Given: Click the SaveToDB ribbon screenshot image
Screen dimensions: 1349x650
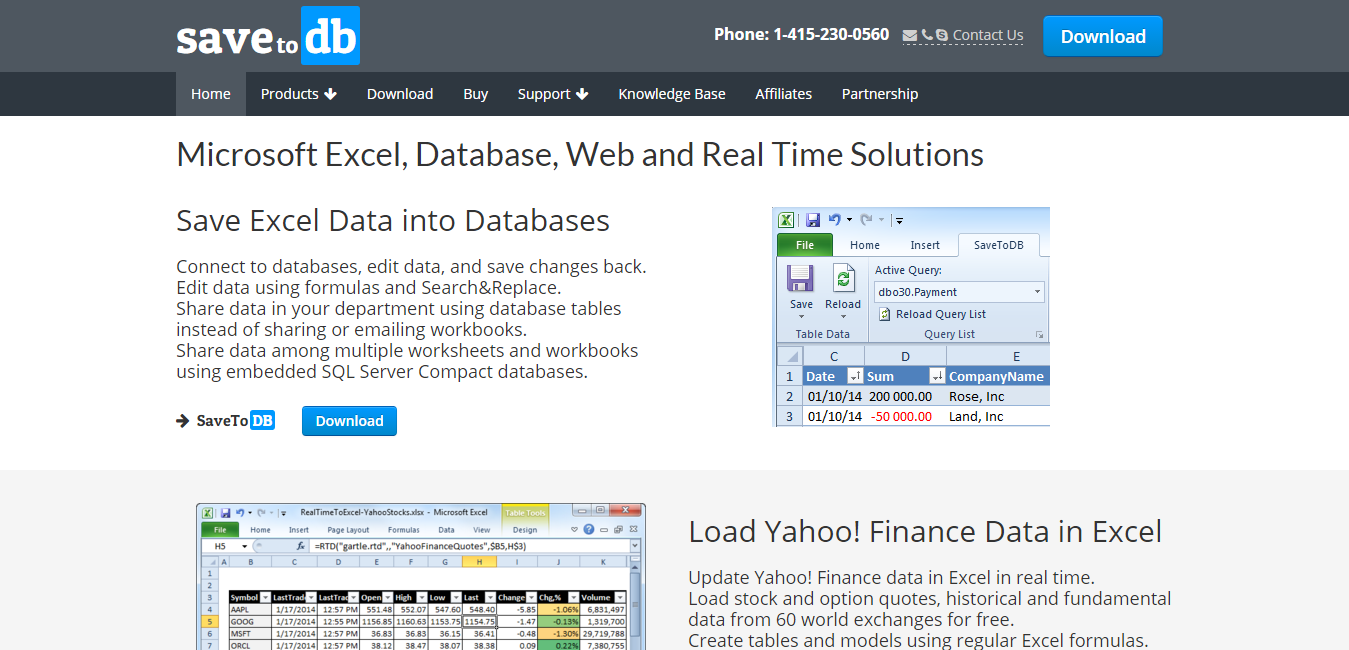Looking at the screenshot, I should click(x=911, y=317).
